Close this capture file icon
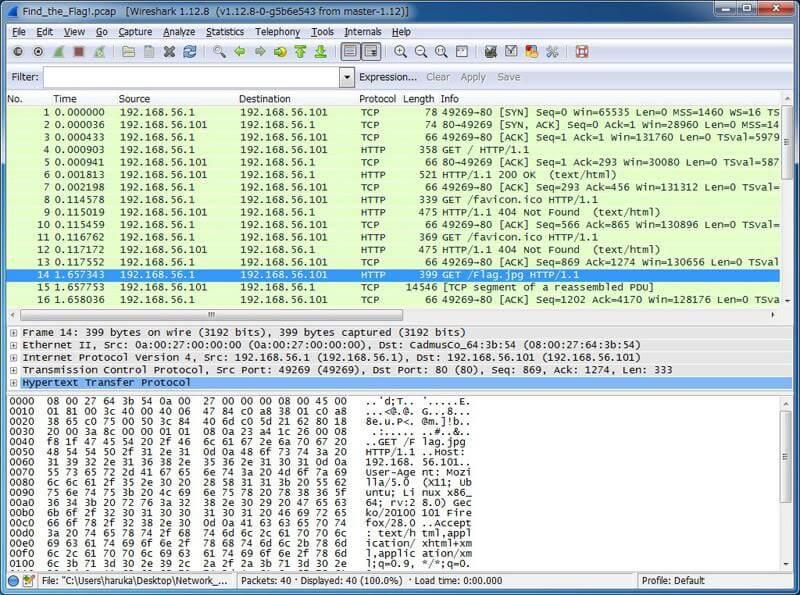Viewport: 800px width, 595px height. [x=169, y=52]
